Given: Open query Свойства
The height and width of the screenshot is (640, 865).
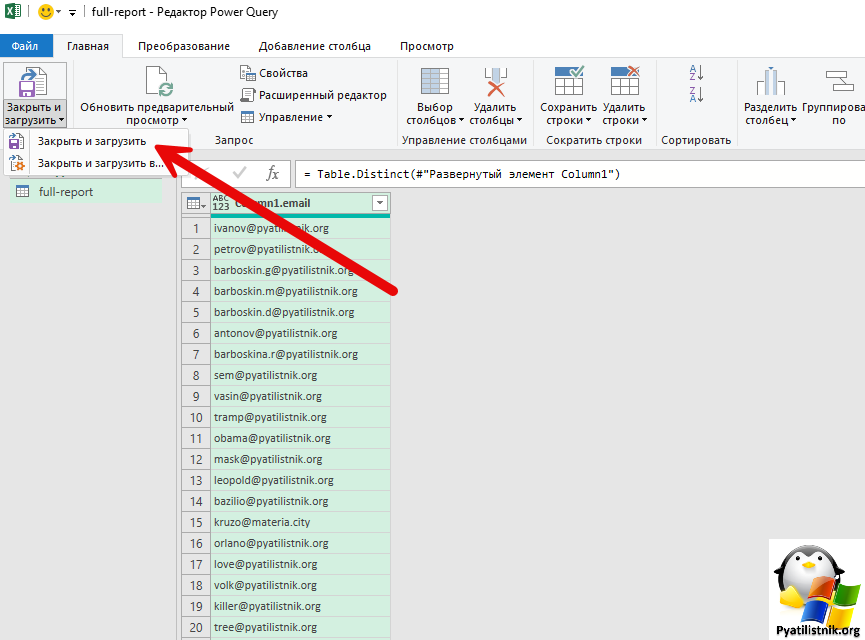Looking at the screenshot, I should pos(274,73).
